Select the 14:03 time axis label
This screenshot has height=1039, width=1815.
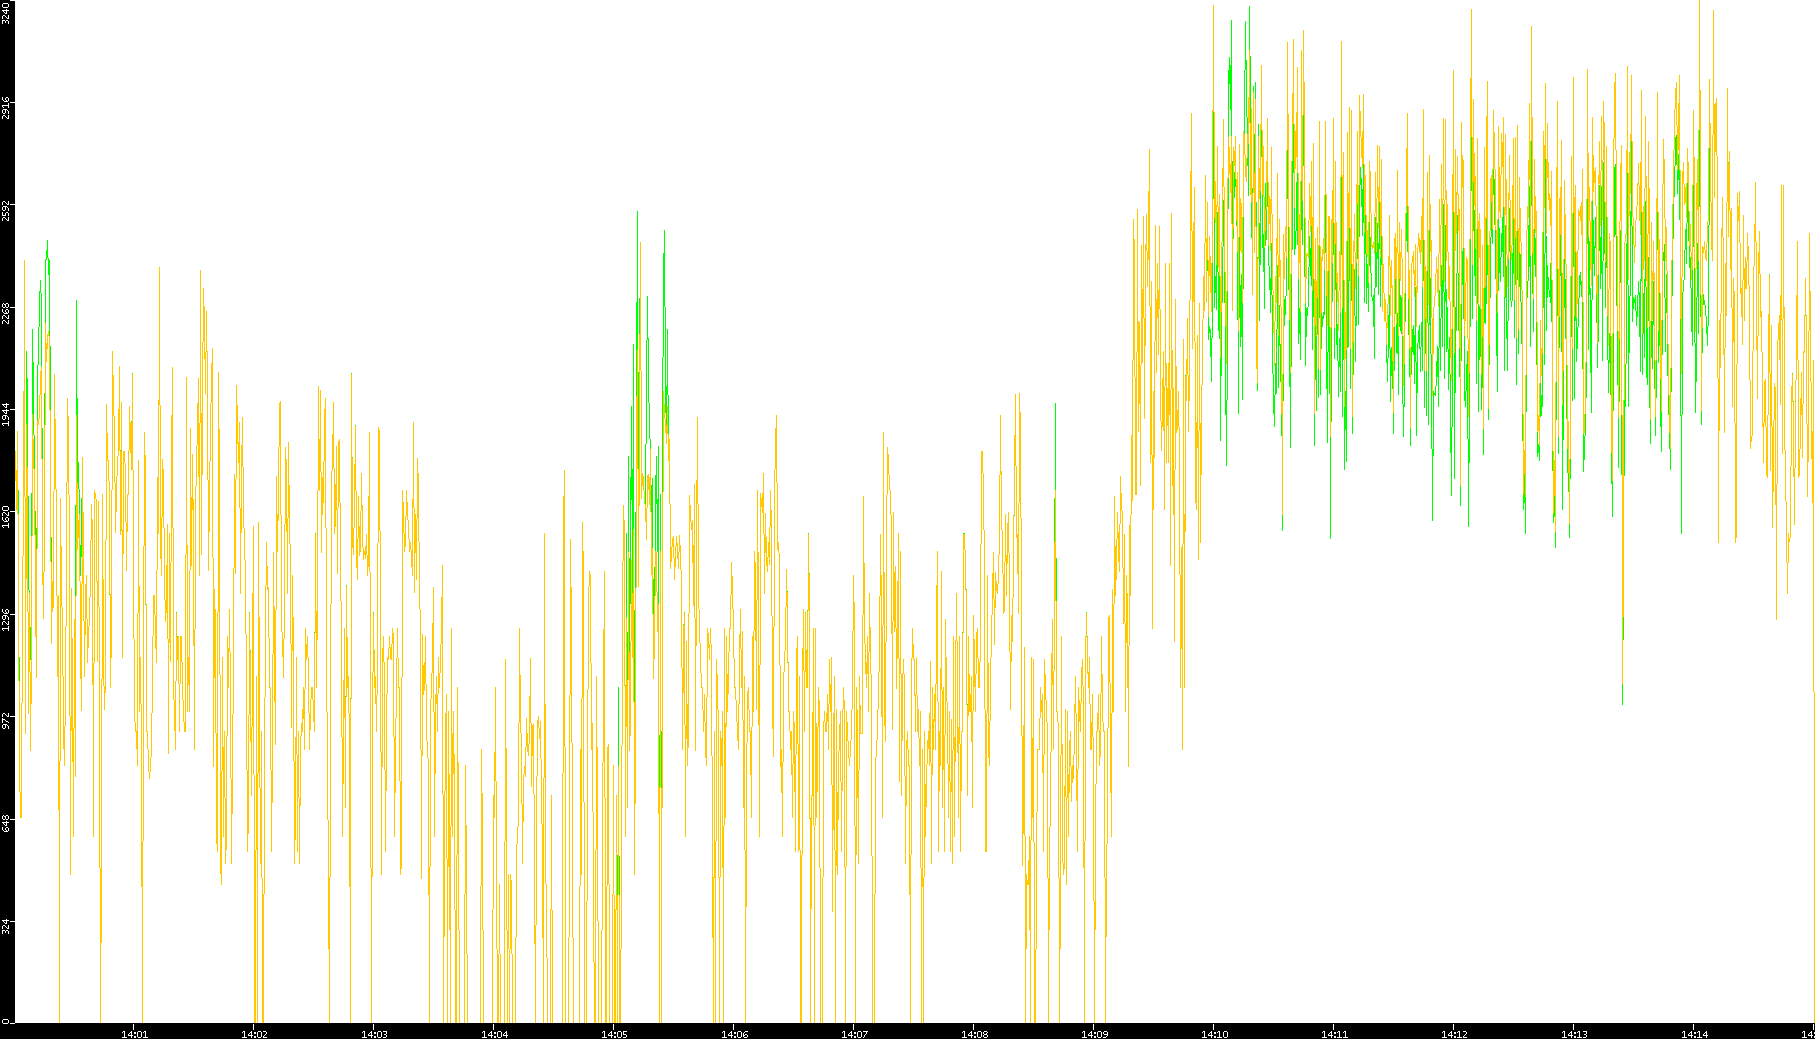[x=375, y=1034]
